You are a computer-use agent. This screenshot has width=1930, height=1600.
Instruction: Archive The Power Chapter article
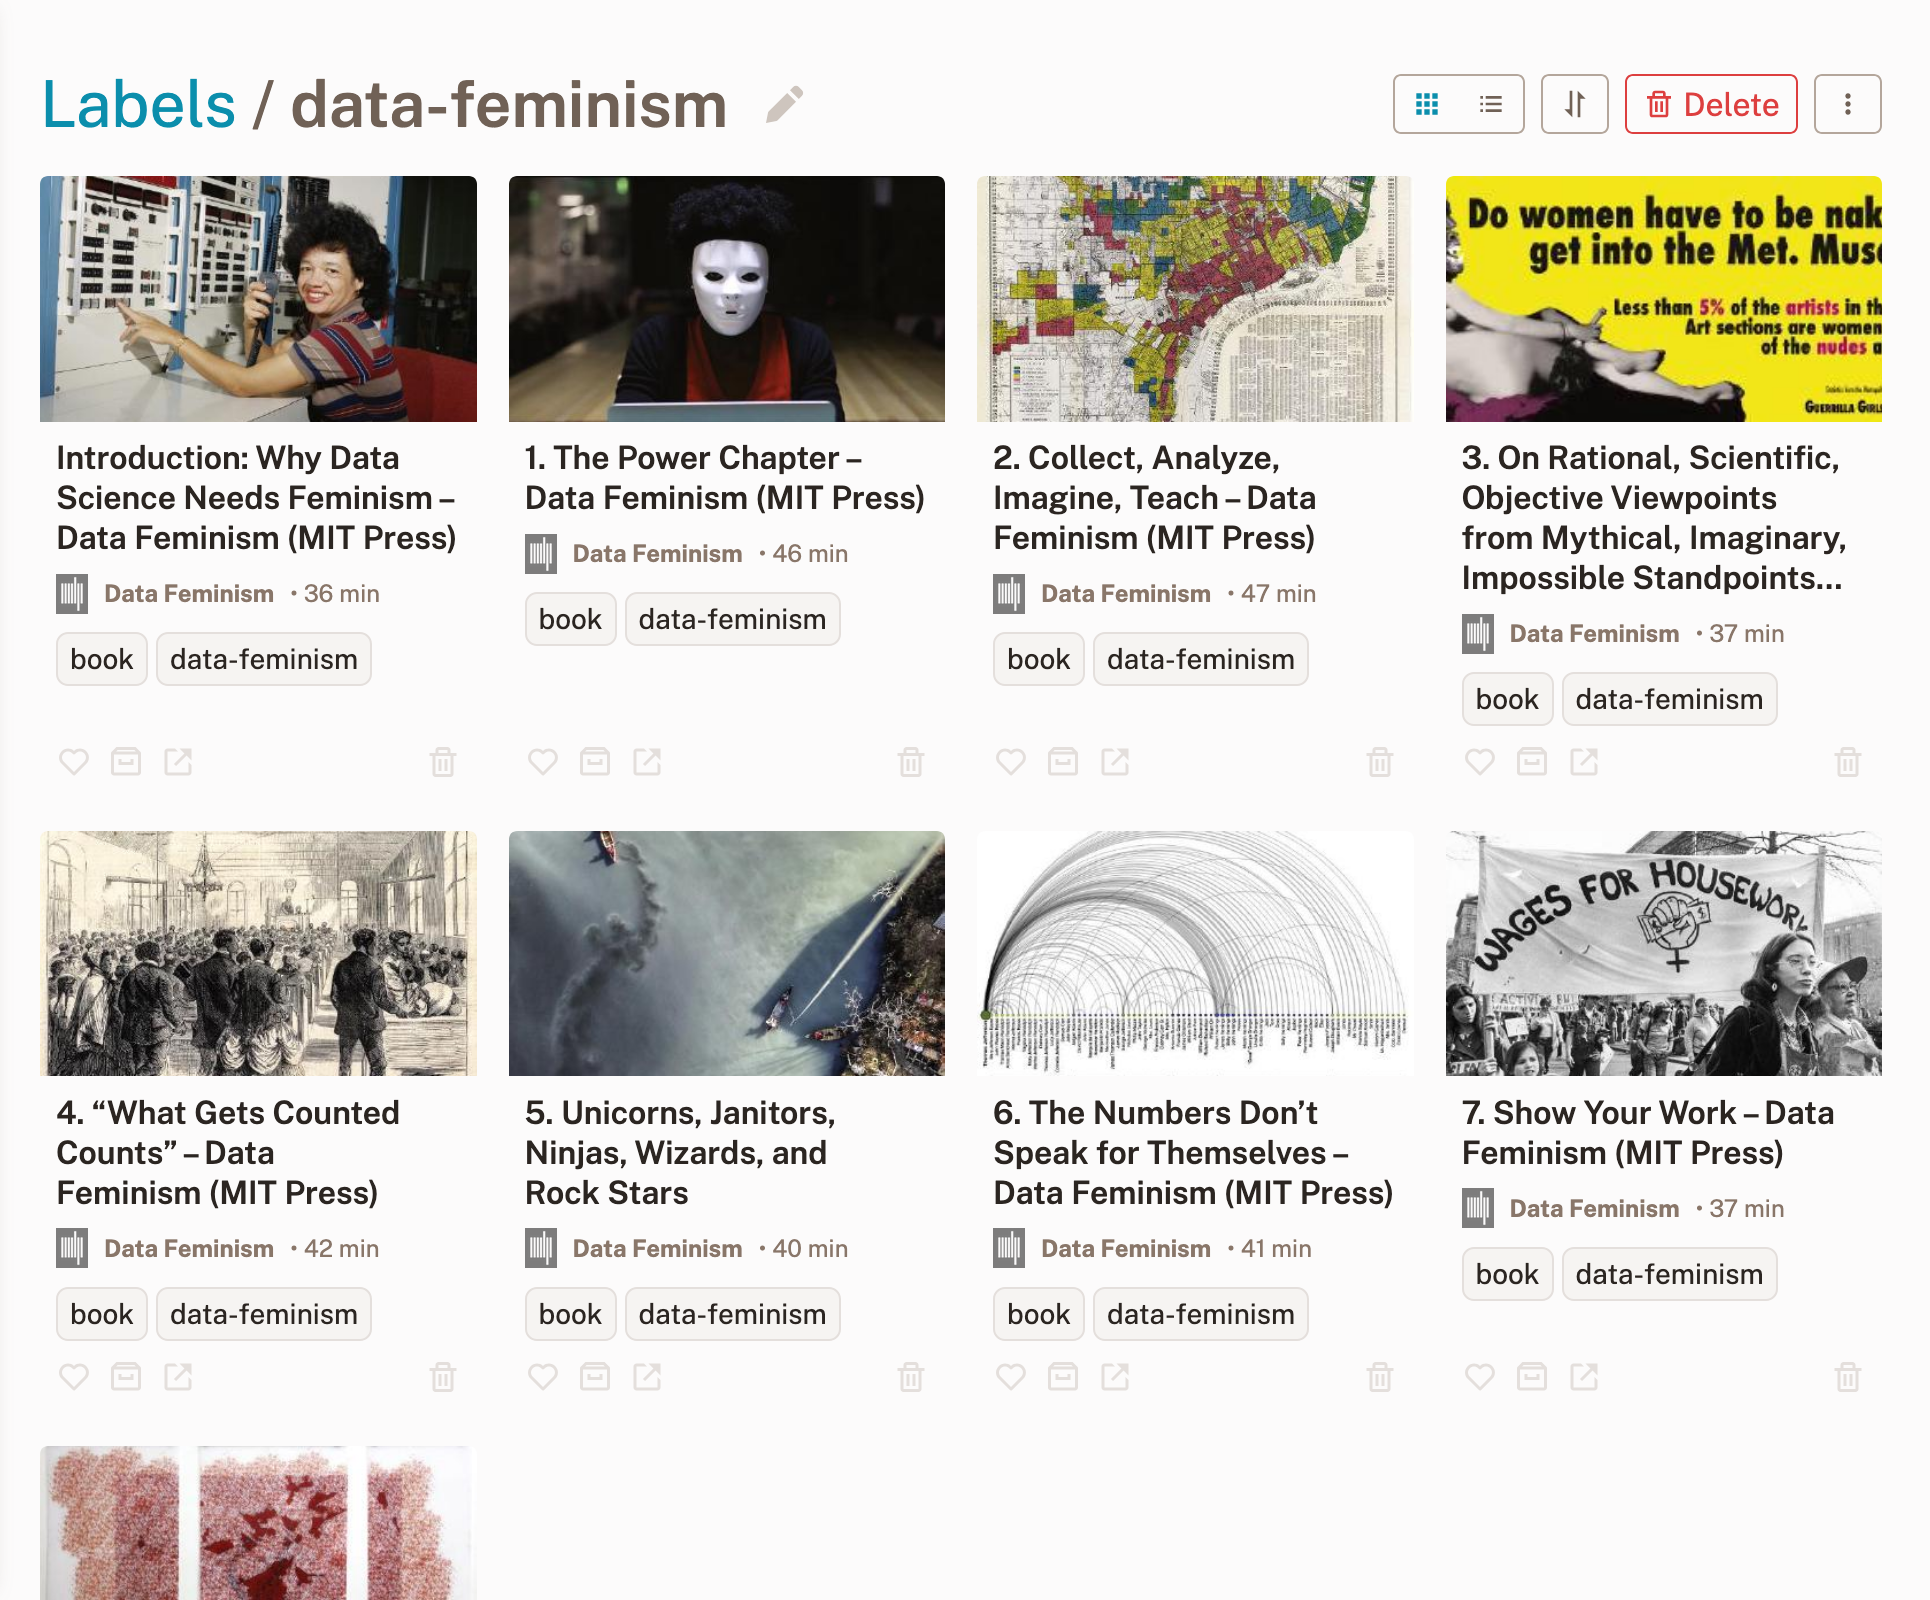(595, 762)
